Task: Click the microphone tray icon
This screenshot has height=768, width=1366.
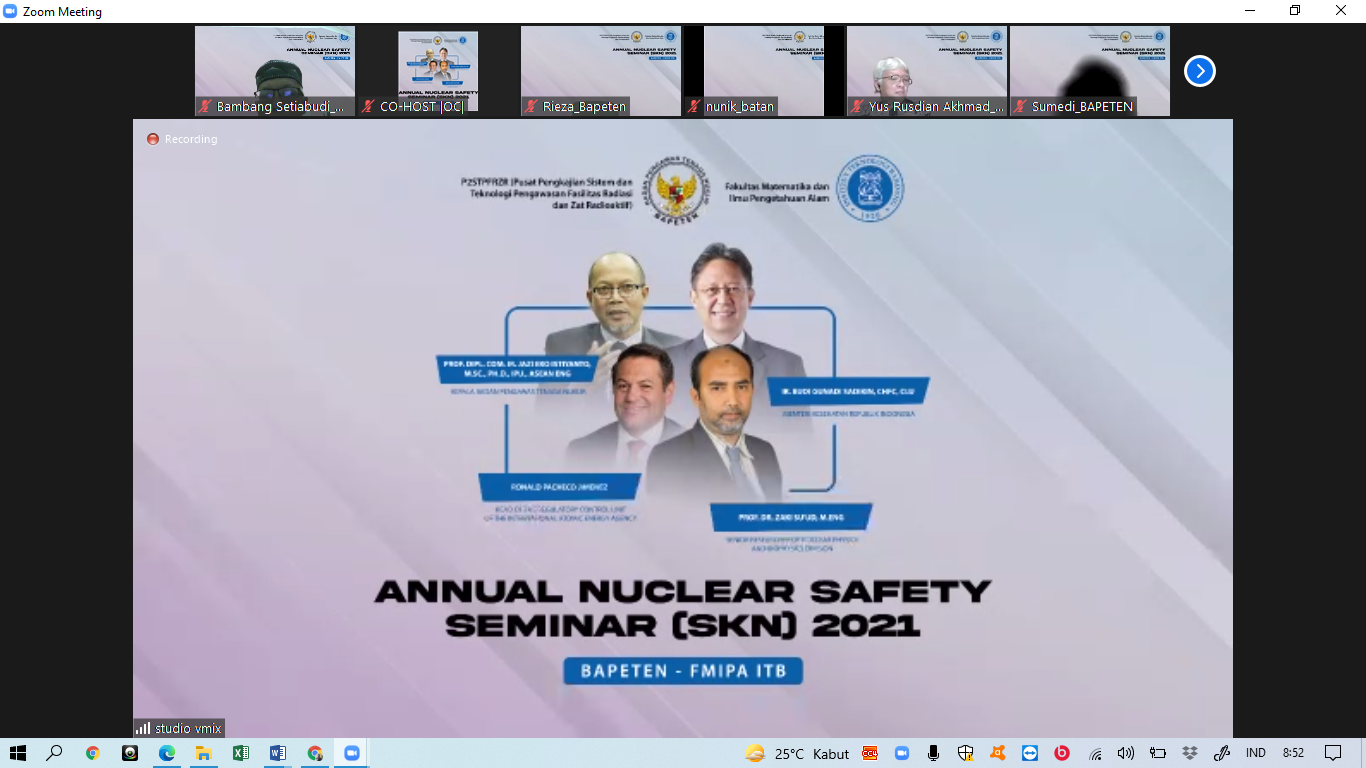Action: (x=933, y=753)
